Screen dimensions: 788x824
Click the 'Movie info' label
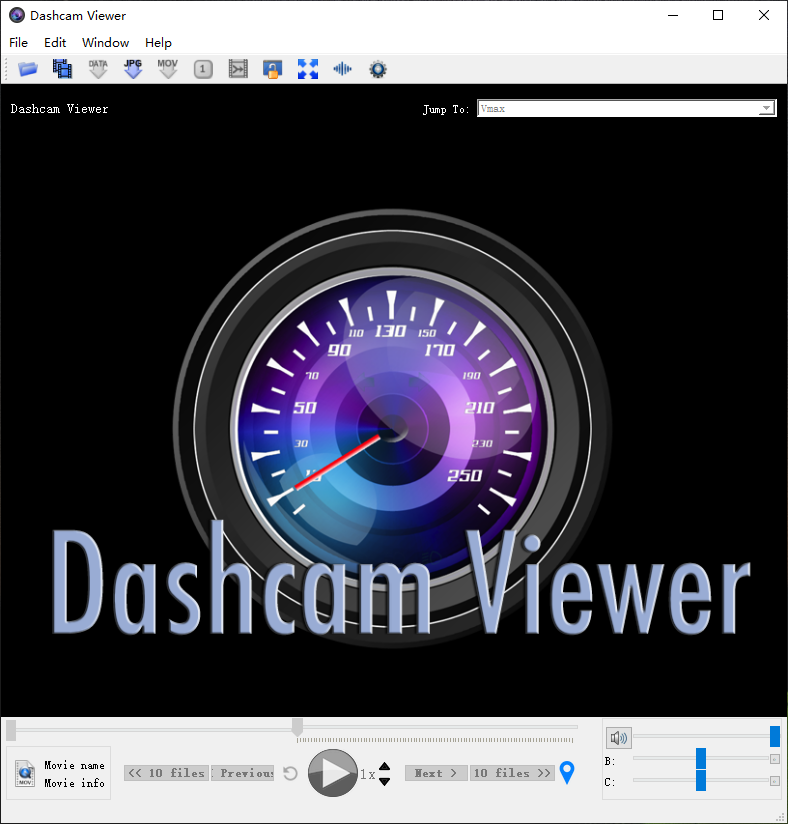click(x=74, y=783)
